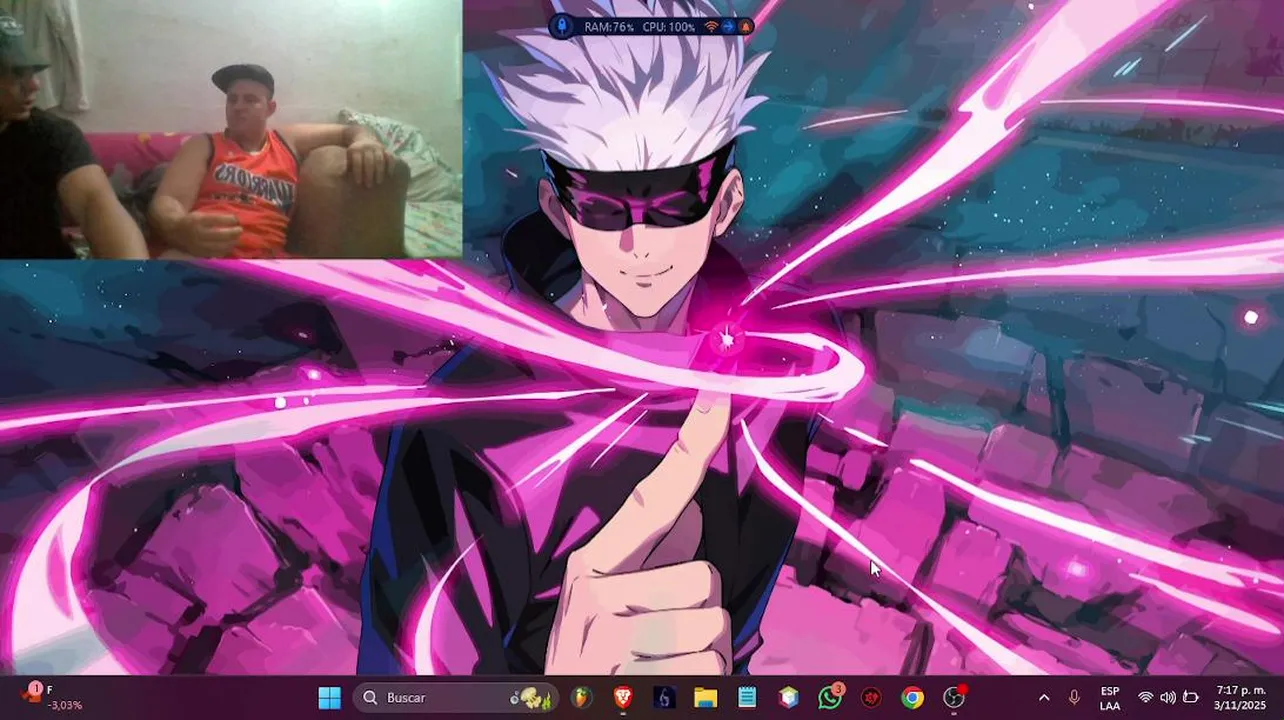Open Google Chrome from the taskbar
The width and height of the screenshot is (1284, 720).
click(x=912, y=697)
